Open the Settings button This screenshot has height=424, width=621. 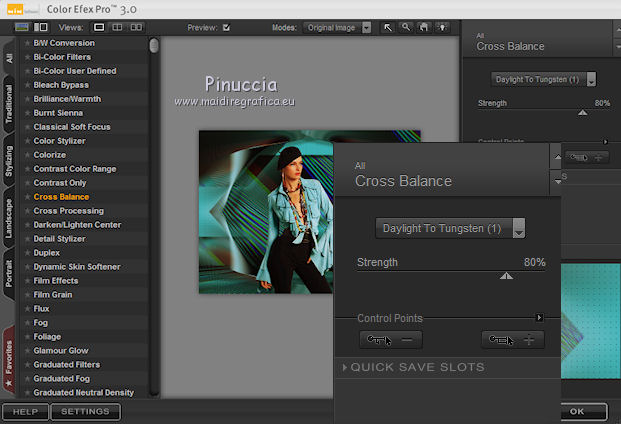click(86, 411)
